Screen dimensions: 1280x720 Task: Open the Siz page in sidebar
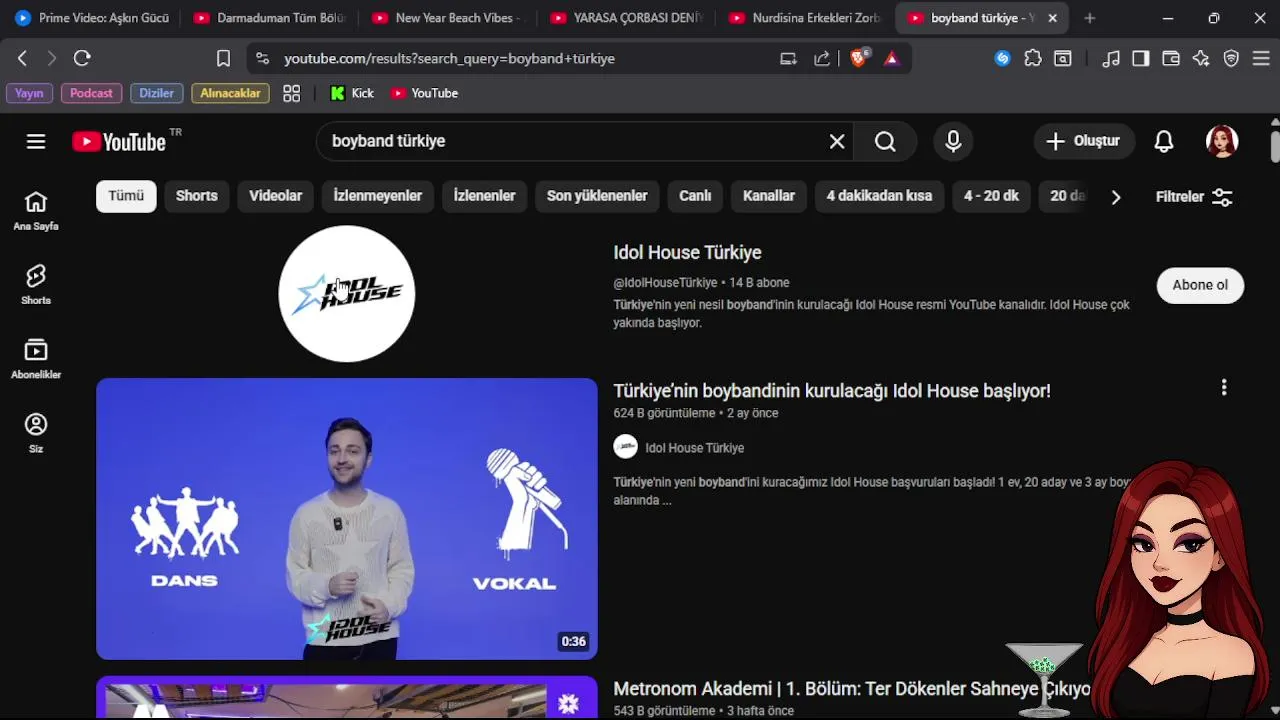pos(36,433)
